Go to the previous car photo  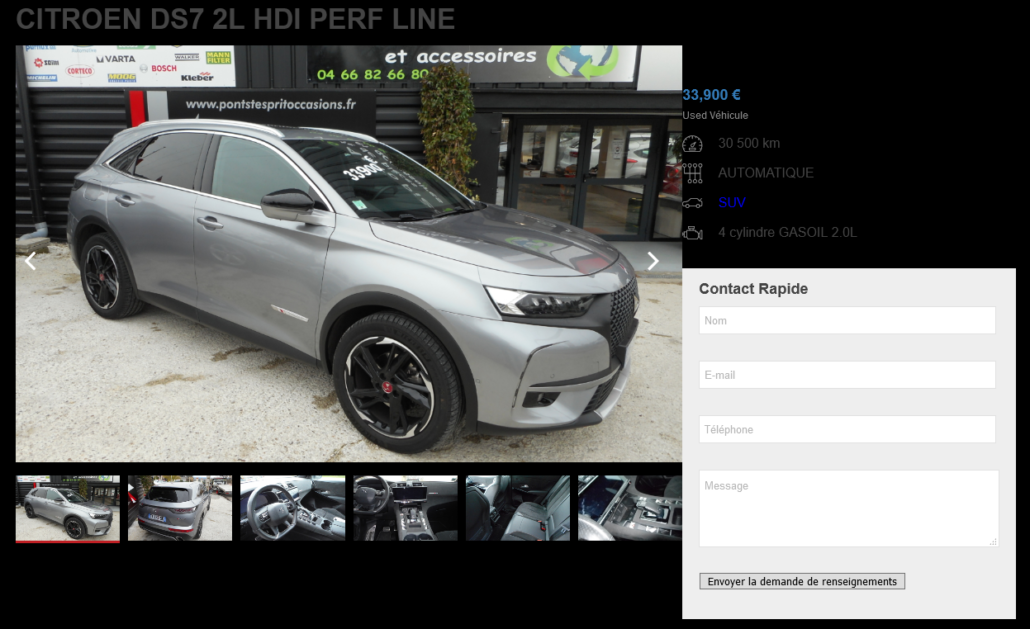[x=30, y=261]
